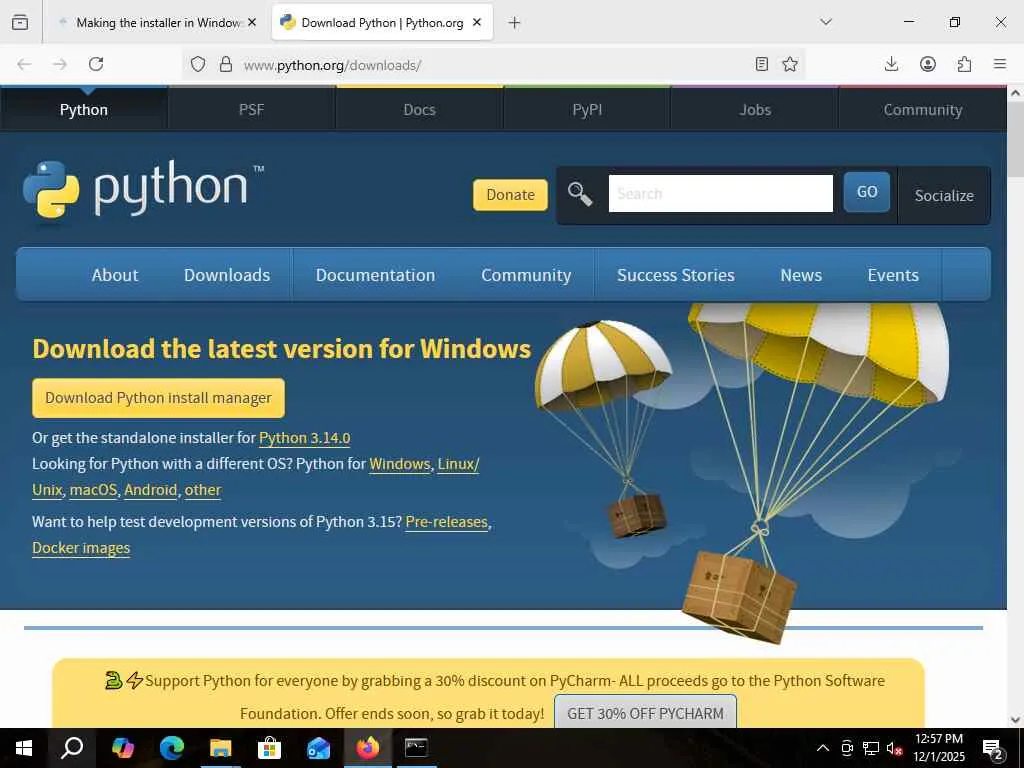Image resolution: width=1024 pixels, height=768 pixels.
Task: Launch Copilot from the taskbar
Action: (x=122, y=748)
